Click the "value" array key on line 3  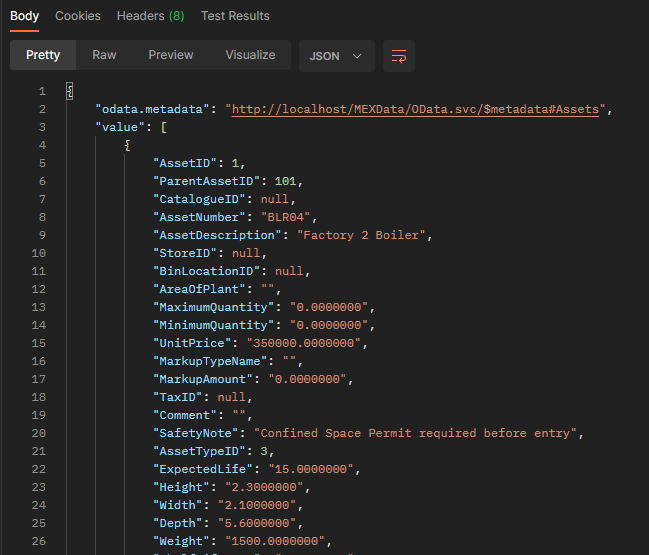[120, 127]
